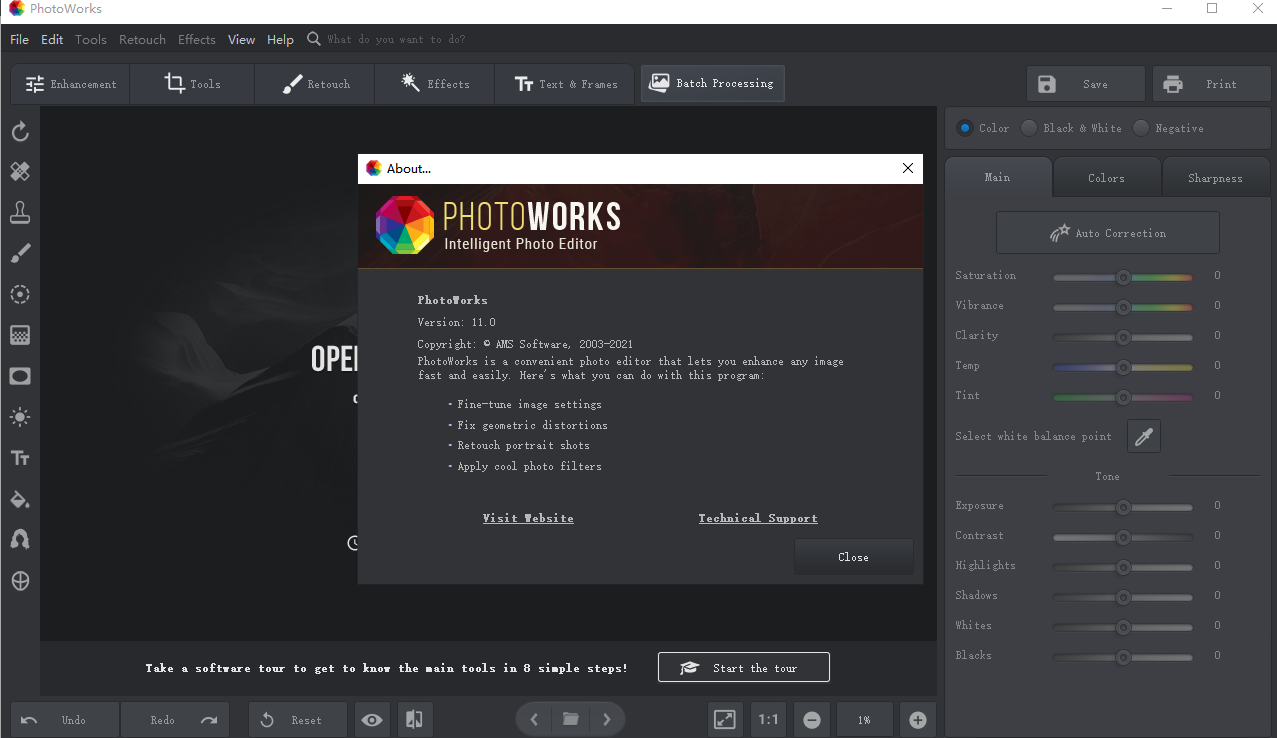Choose the adjustment brush tool in sidebar
The height and width of the screenshot is (738, 1277).
coord(20,253)
